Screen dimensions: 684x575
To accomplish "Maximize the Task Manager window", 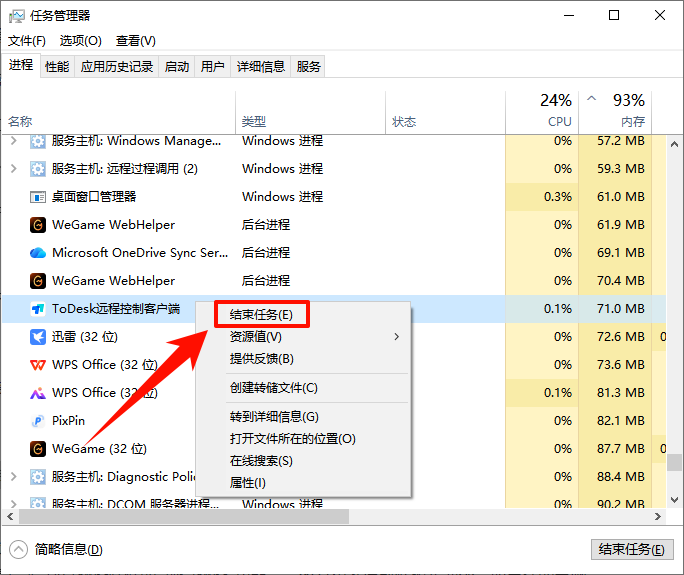I will point(614,16).
